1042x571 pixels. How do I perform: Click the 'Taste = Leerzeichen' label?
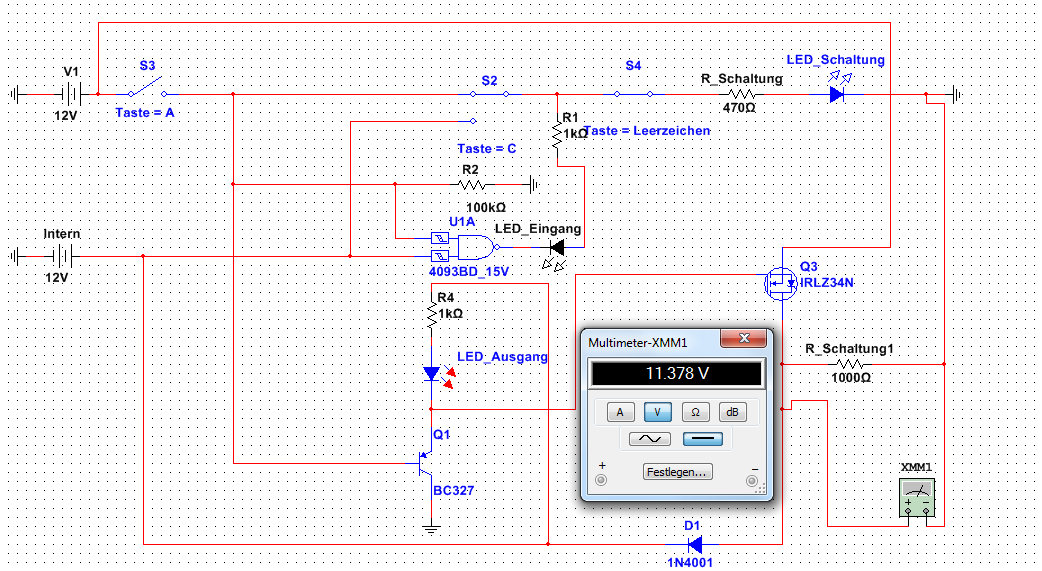[x=647, y=131]
